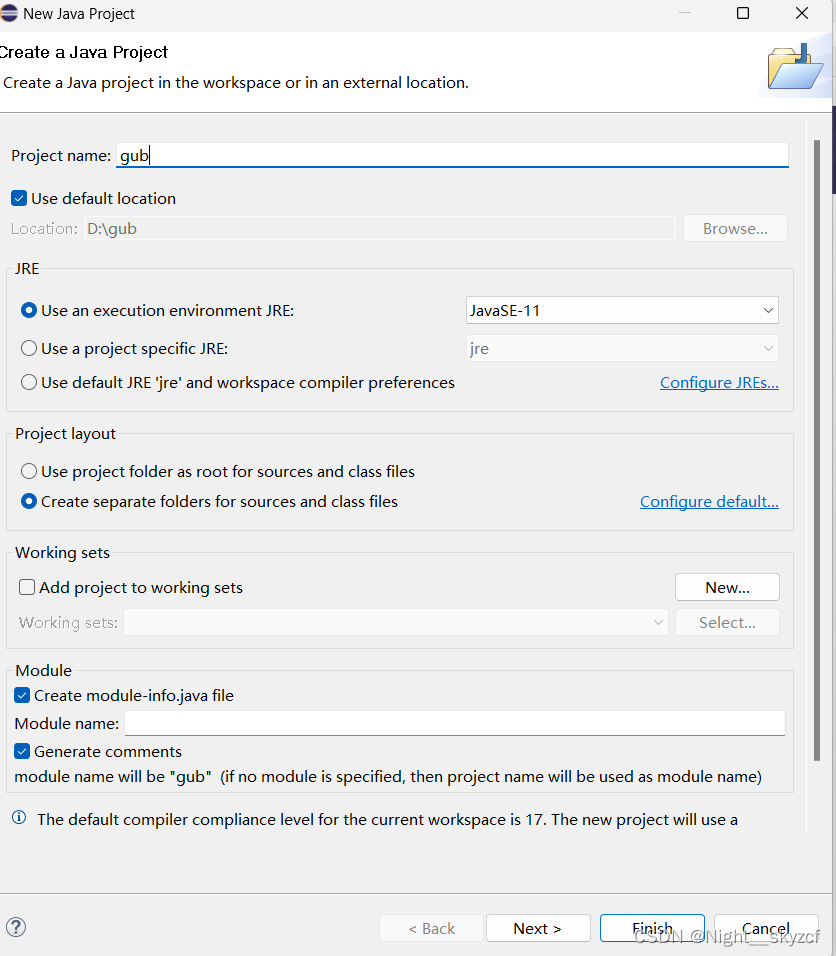Screen dimensions: 836x956
Task: Close the New Java Project dialog
Action: tap(802, 13)
